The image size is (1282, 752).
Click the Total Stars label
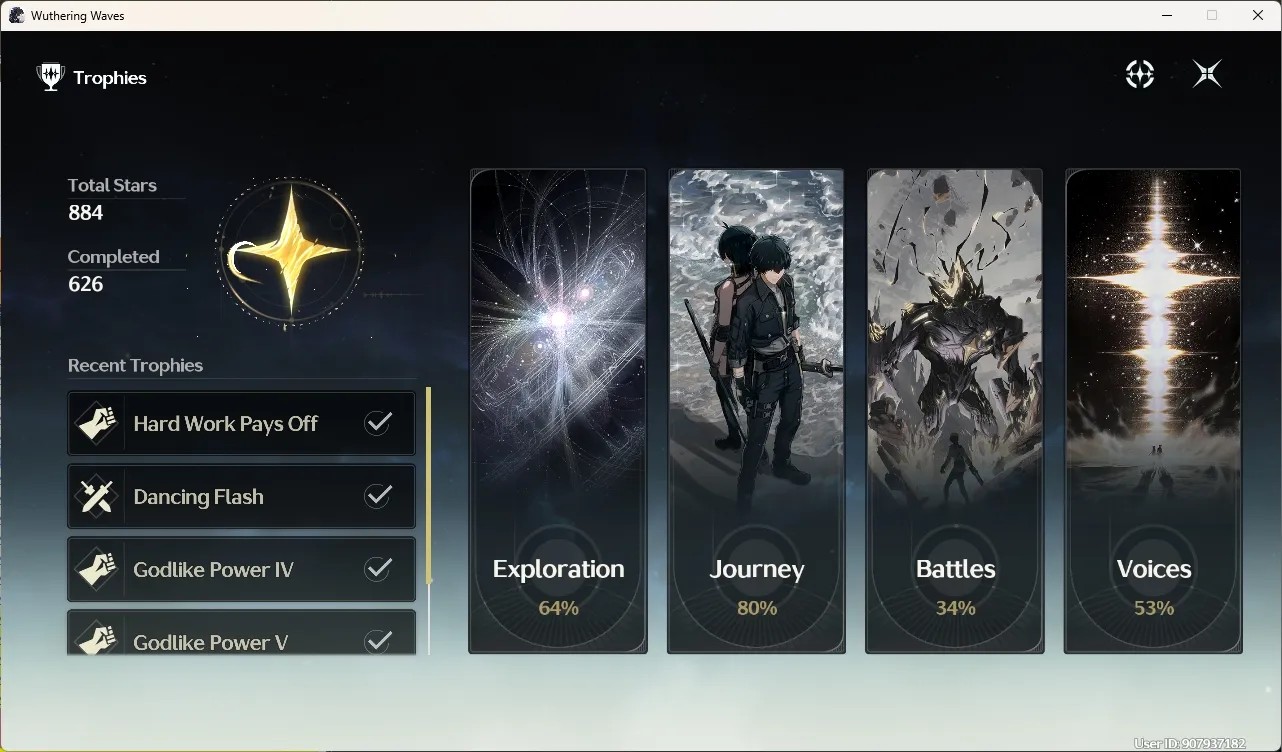coord(112,185)
